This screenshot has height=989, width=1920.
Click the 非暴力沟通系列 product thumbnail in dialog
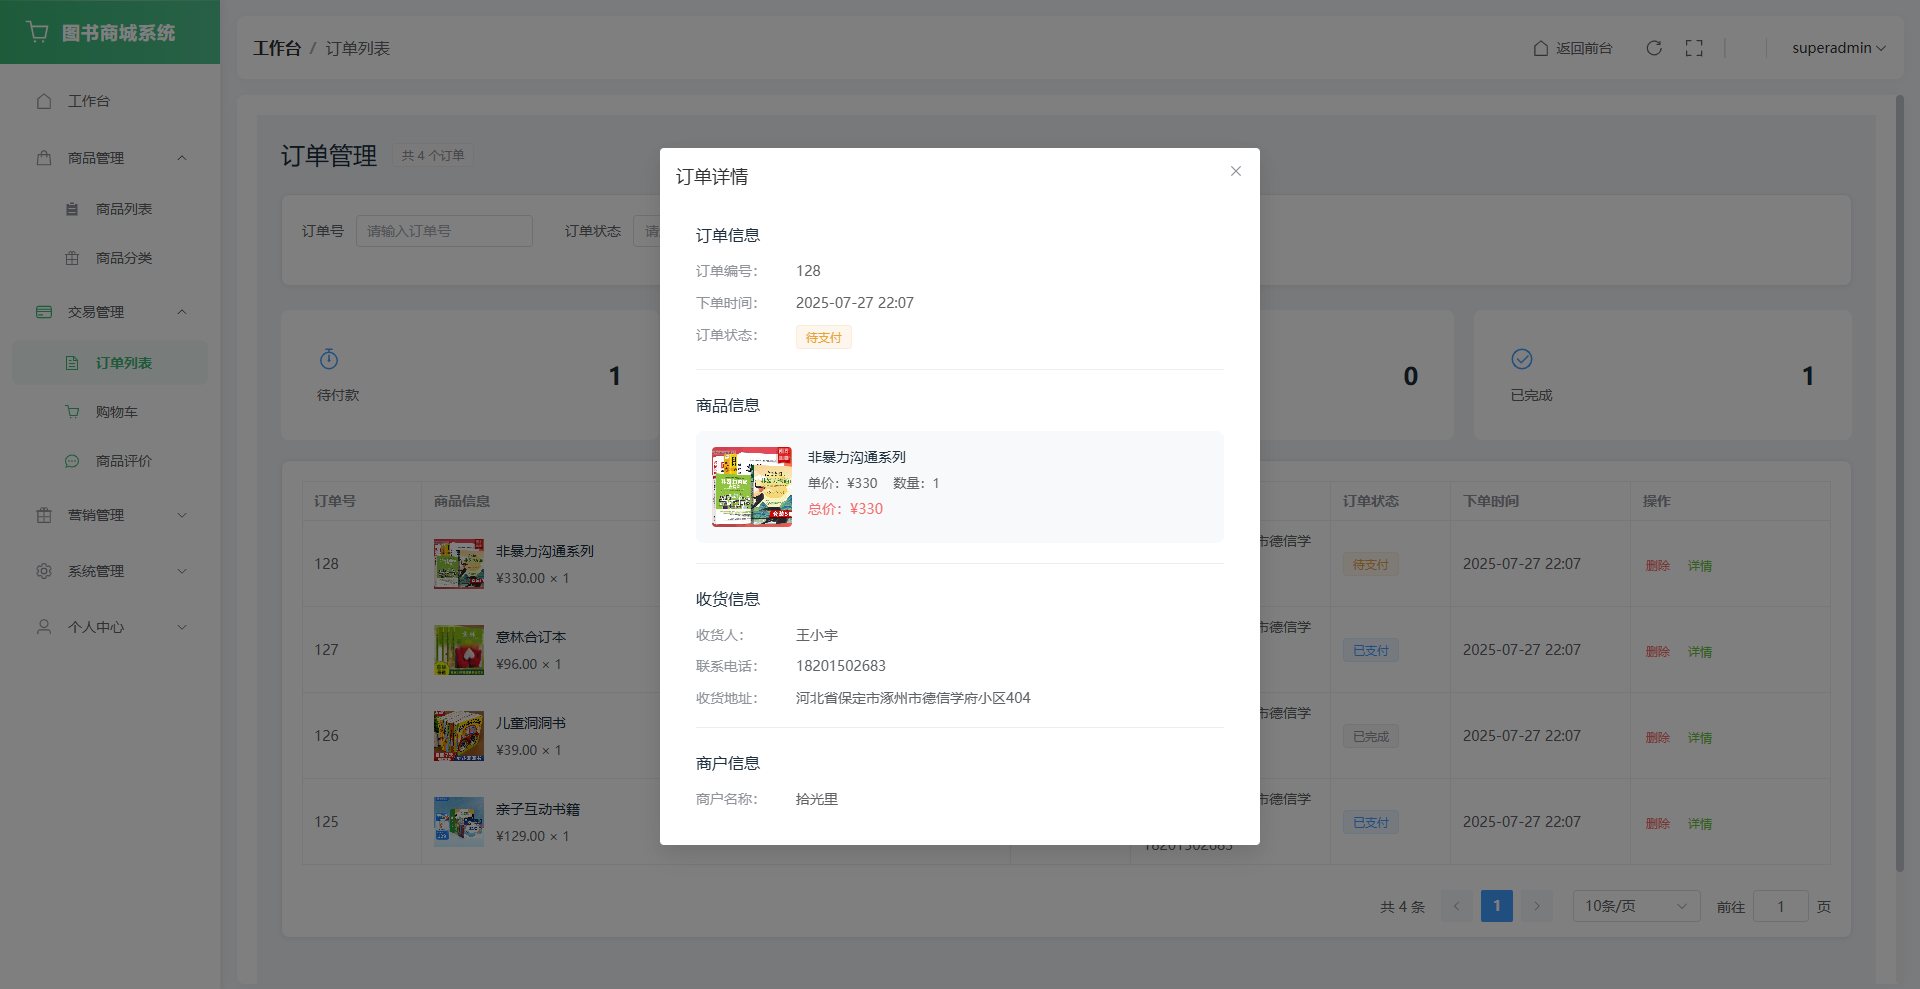pyautogui.click(x=752, y=487)
